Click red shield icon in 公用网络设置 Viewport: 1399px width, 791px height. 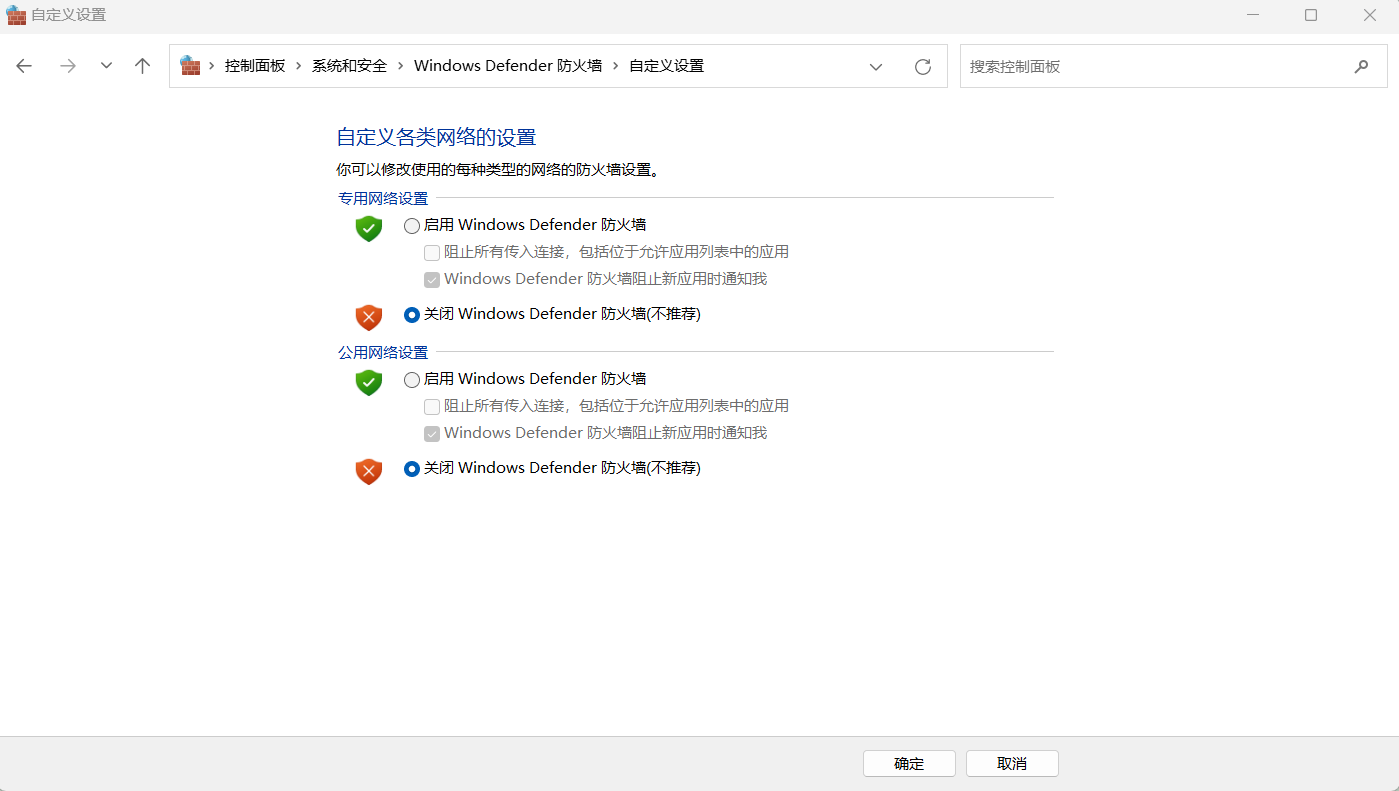click(369, 471)
